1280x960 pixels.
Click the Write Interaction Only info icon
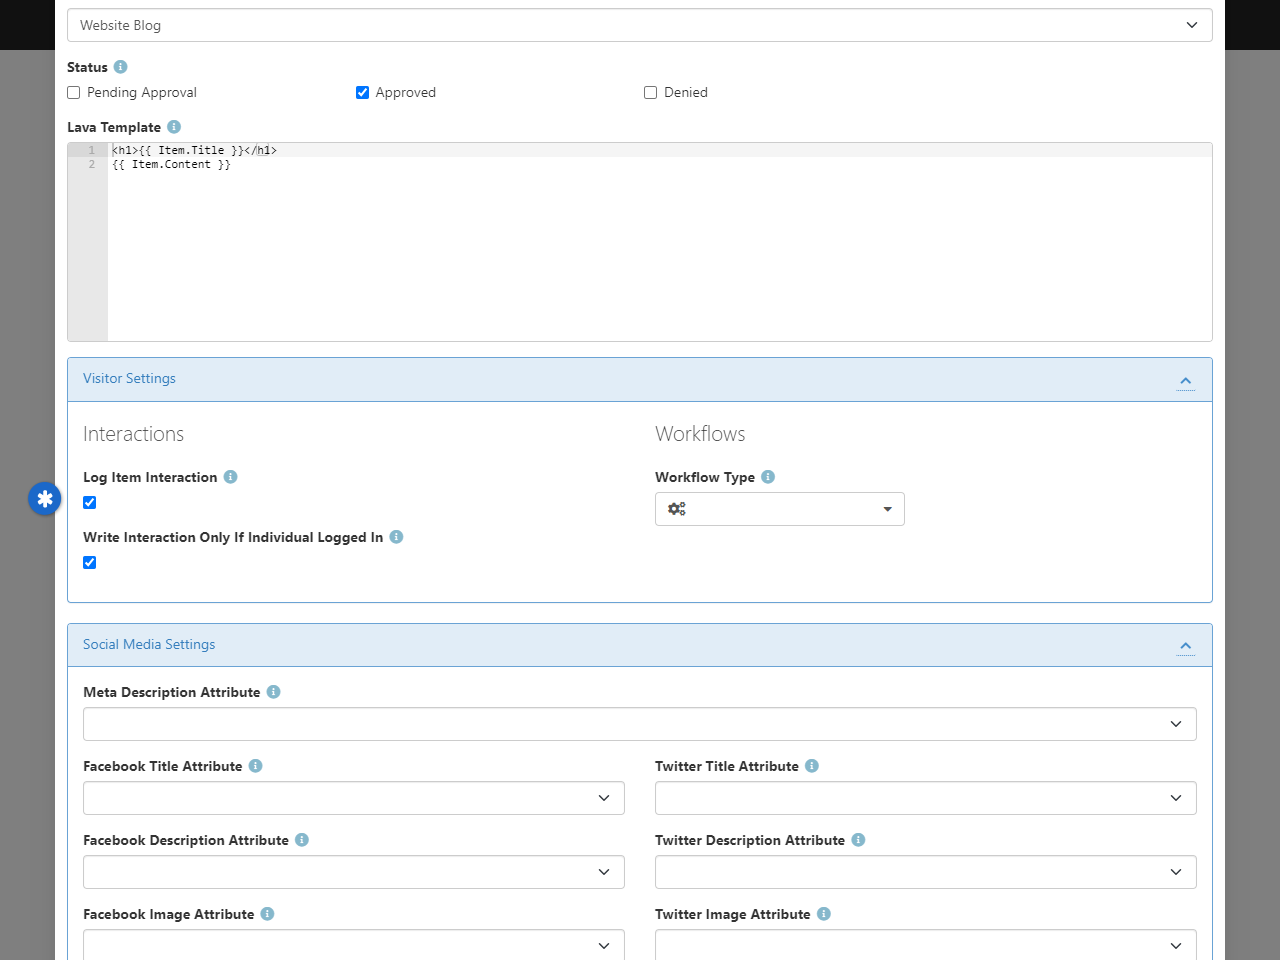pyautogui.click(x=397, y=537)
